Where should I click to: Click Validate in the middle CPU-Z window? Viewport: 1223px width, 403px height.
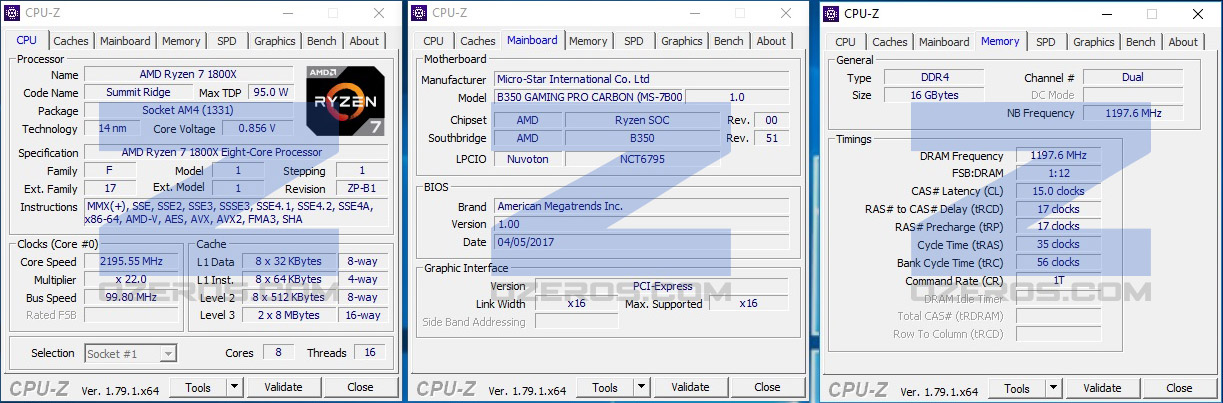[x=690, y=387]
